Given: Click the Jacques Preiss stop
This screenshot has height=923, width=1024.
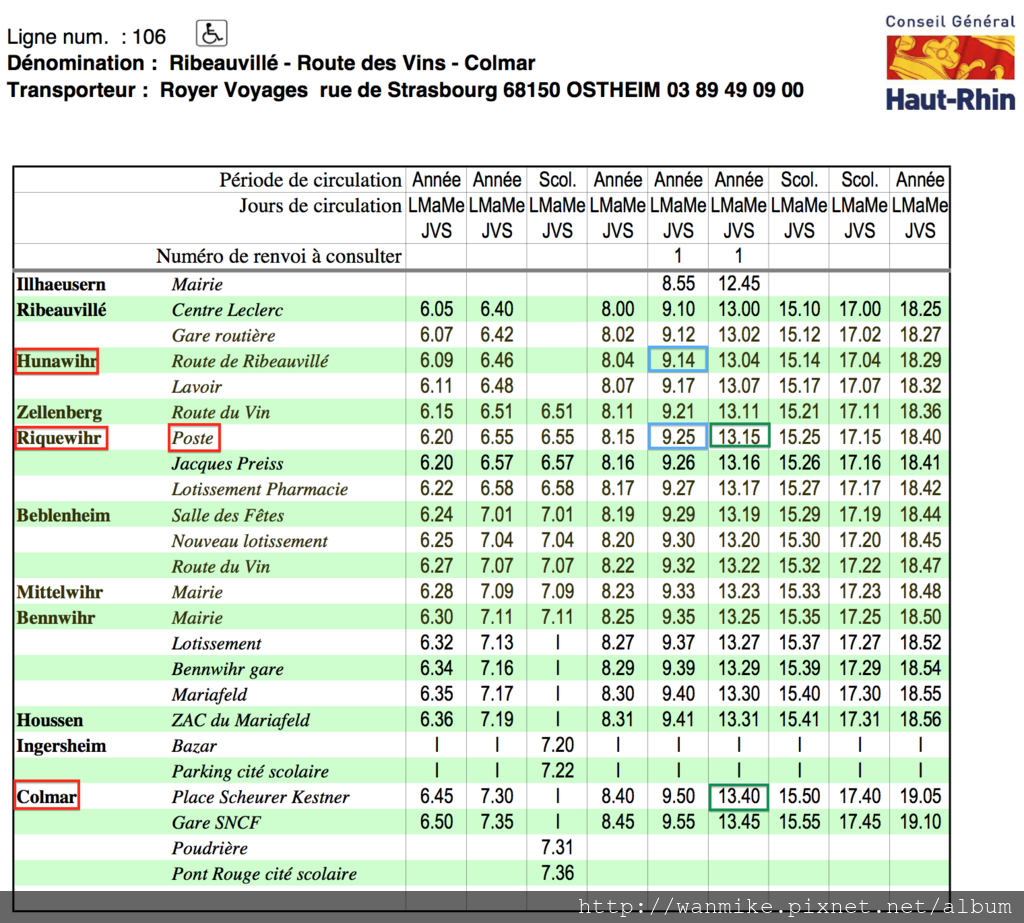Looking at the screenshot, I should [227, 463].
